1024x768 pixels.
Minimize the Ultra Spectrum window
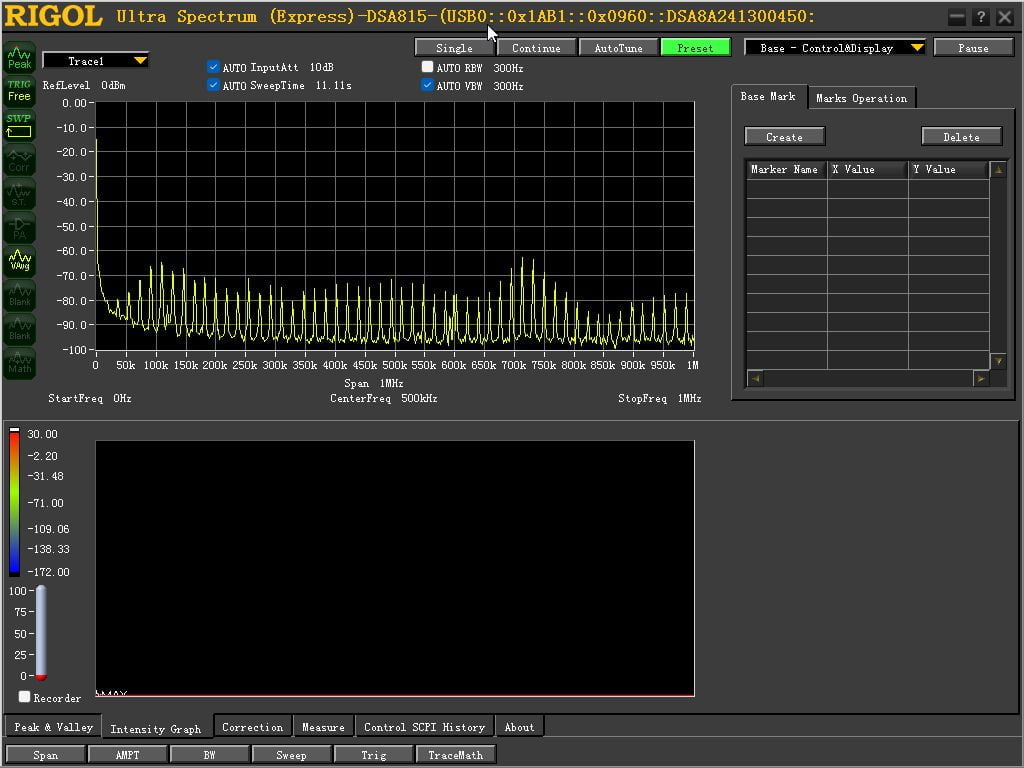coord(957,18)
